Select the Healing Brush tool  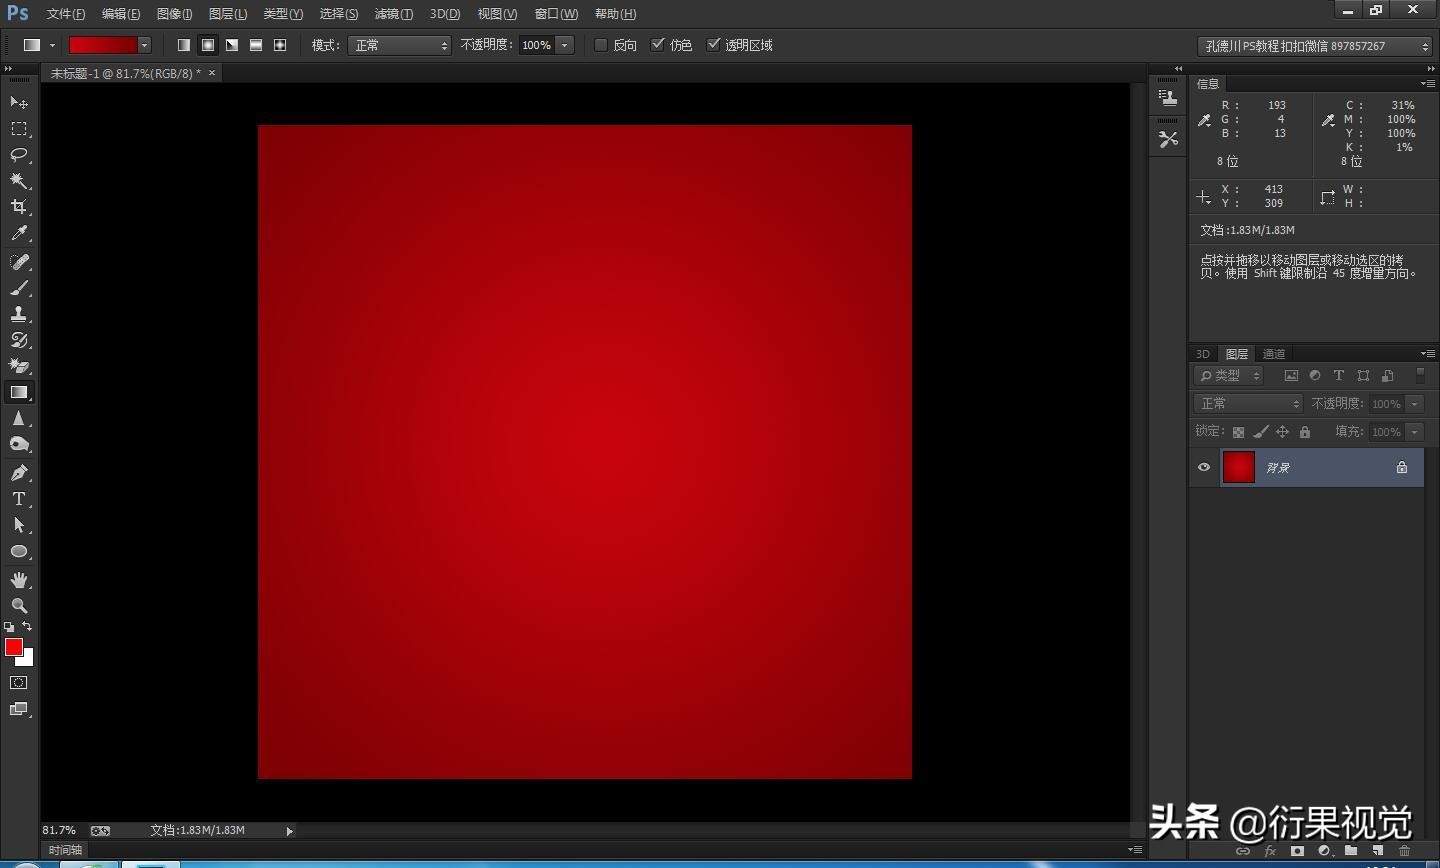point(19,261)
